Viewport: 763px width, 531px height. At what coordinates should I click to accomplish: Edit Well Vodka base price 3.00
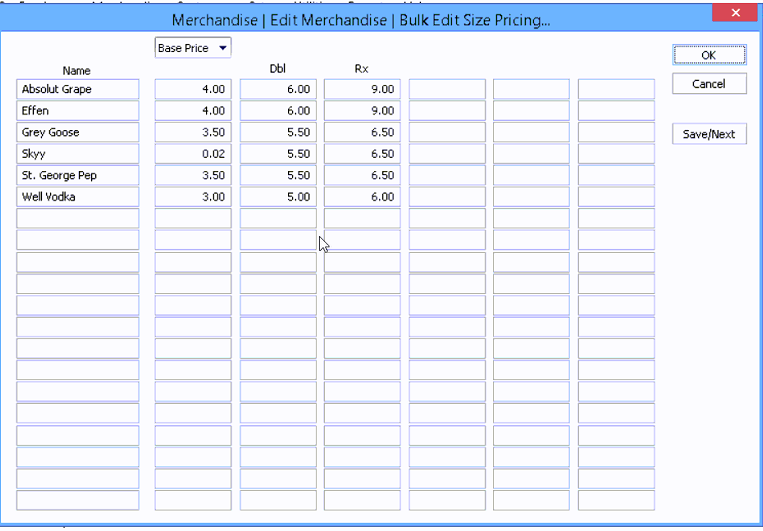pyautogui.click(x=193, y=197)
